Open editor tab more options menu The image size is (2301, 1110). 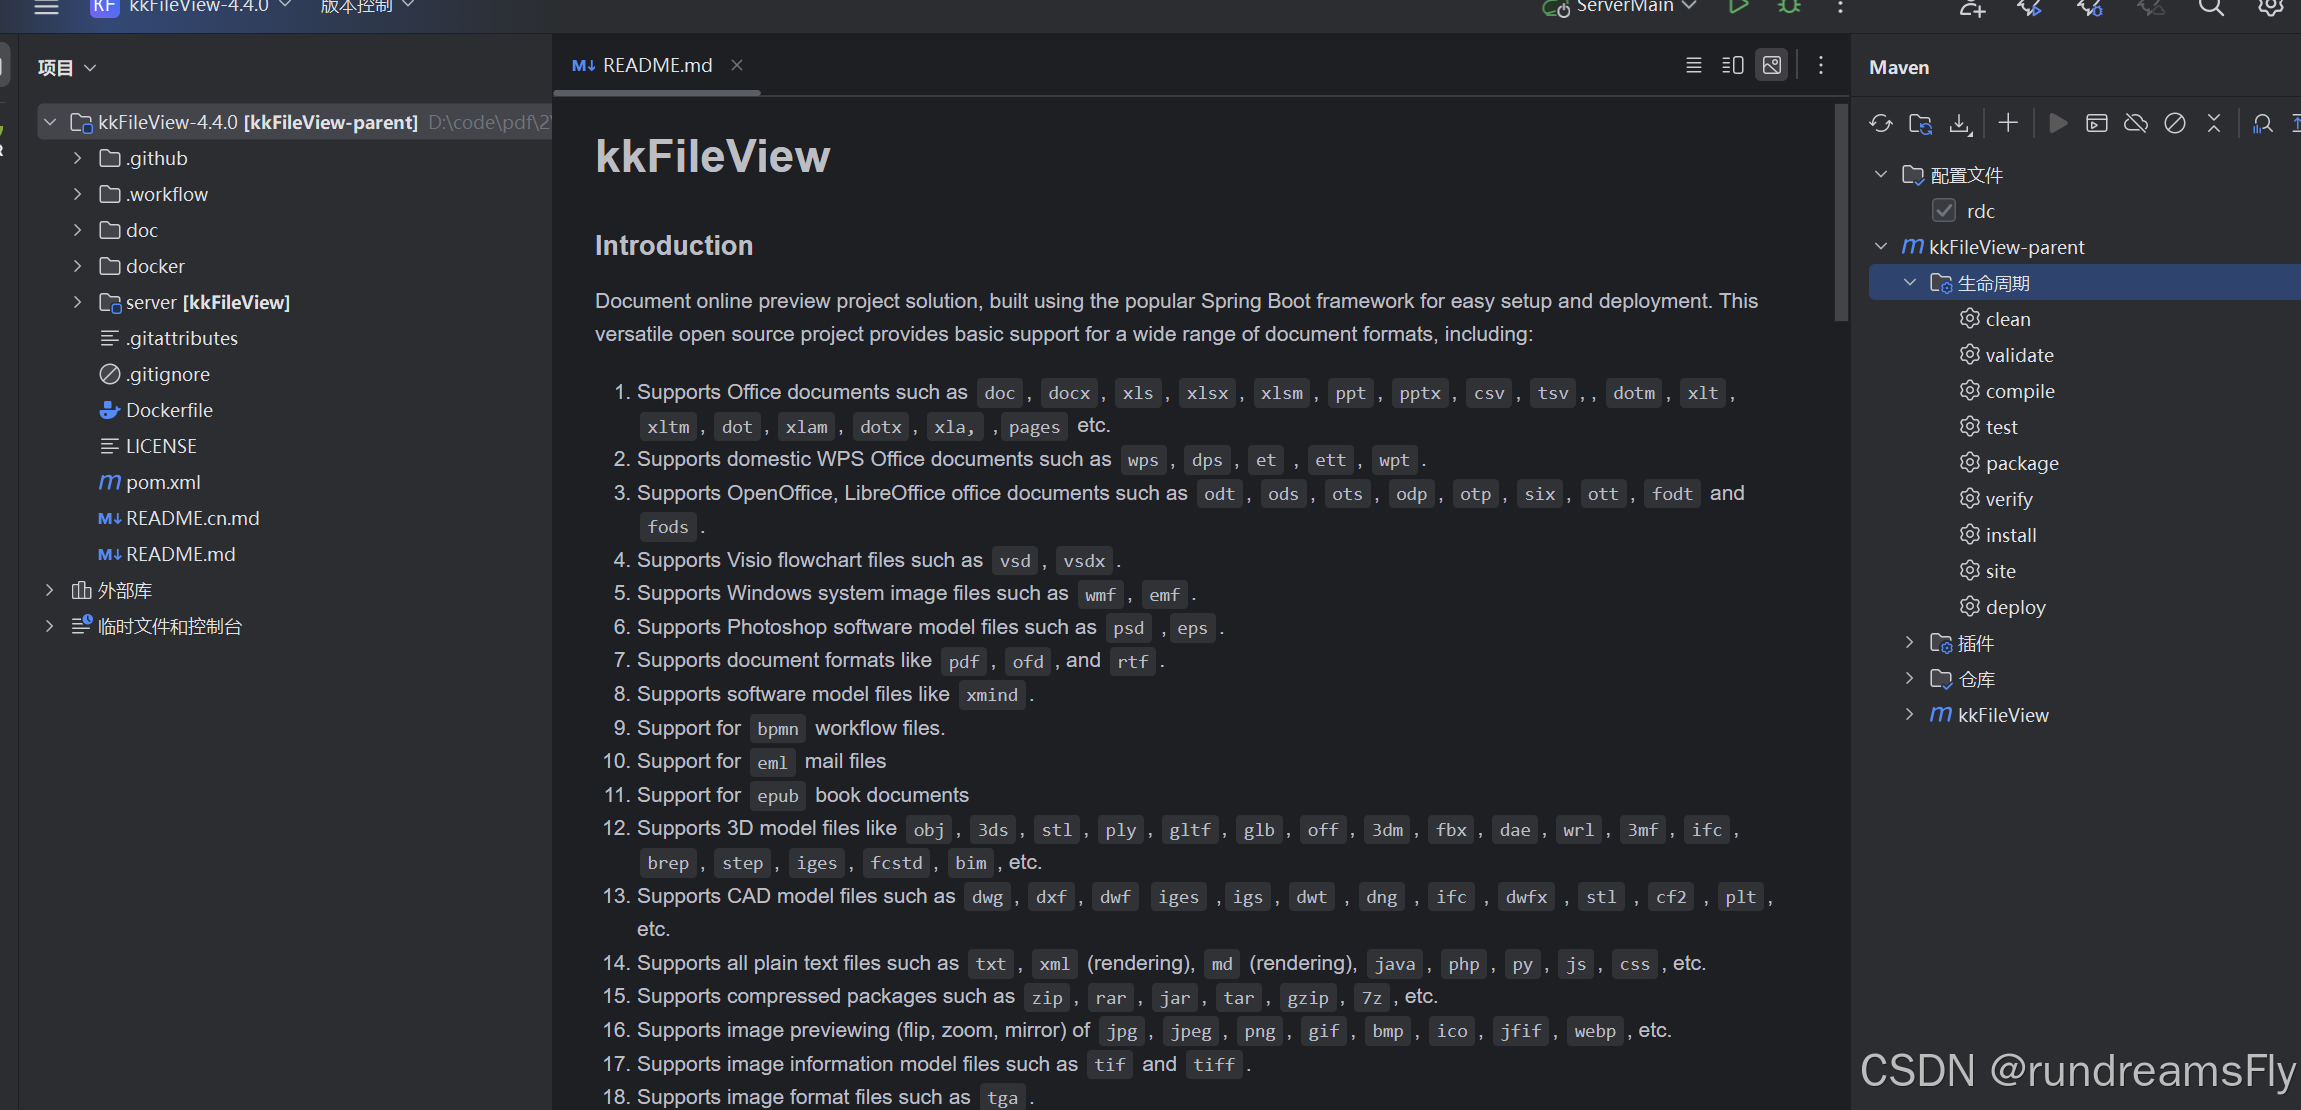point(1821,65)
